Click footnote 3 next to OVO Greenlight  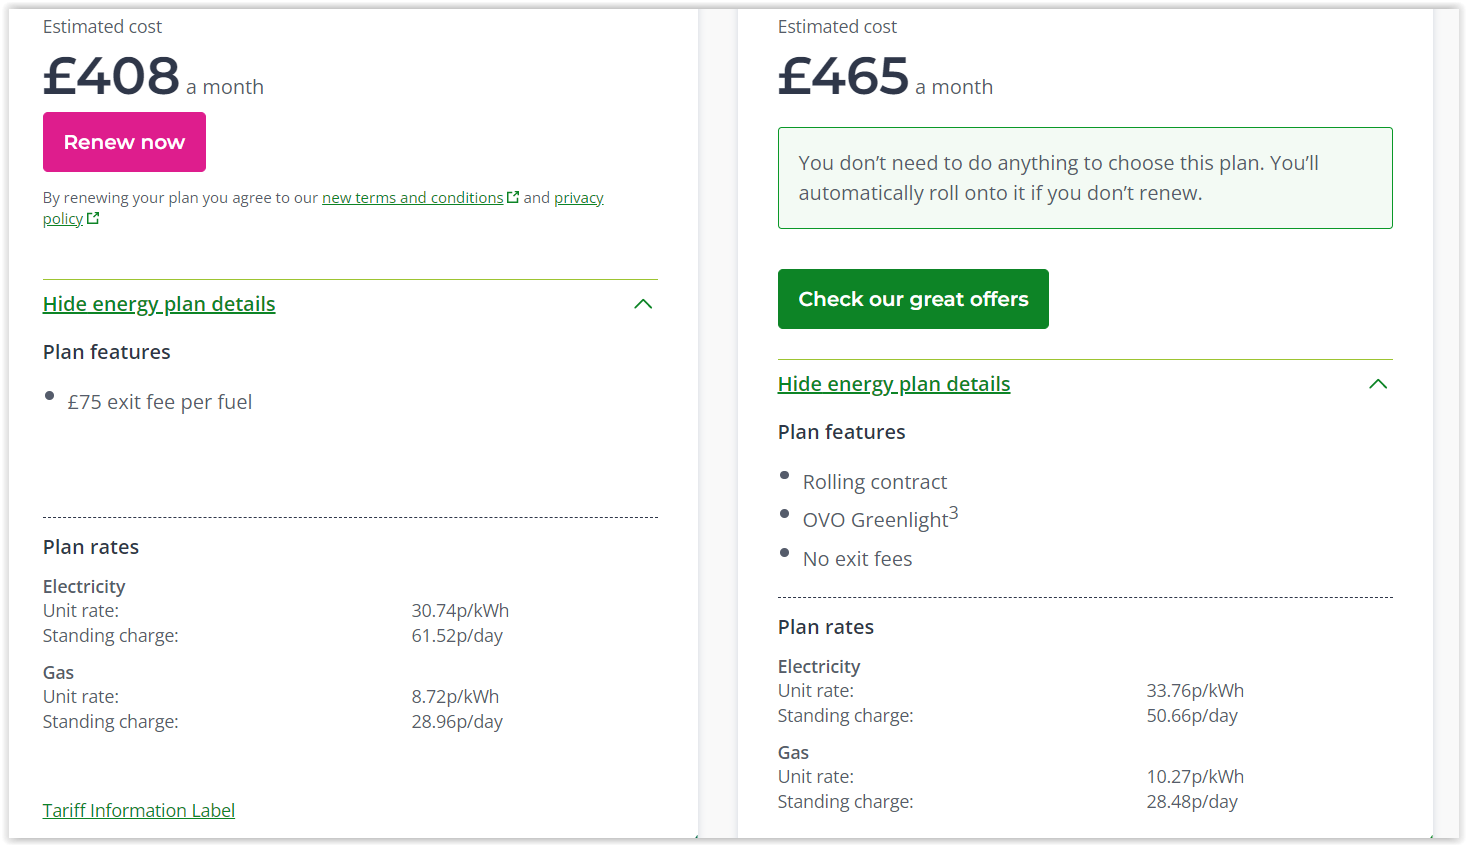point(953,513)
